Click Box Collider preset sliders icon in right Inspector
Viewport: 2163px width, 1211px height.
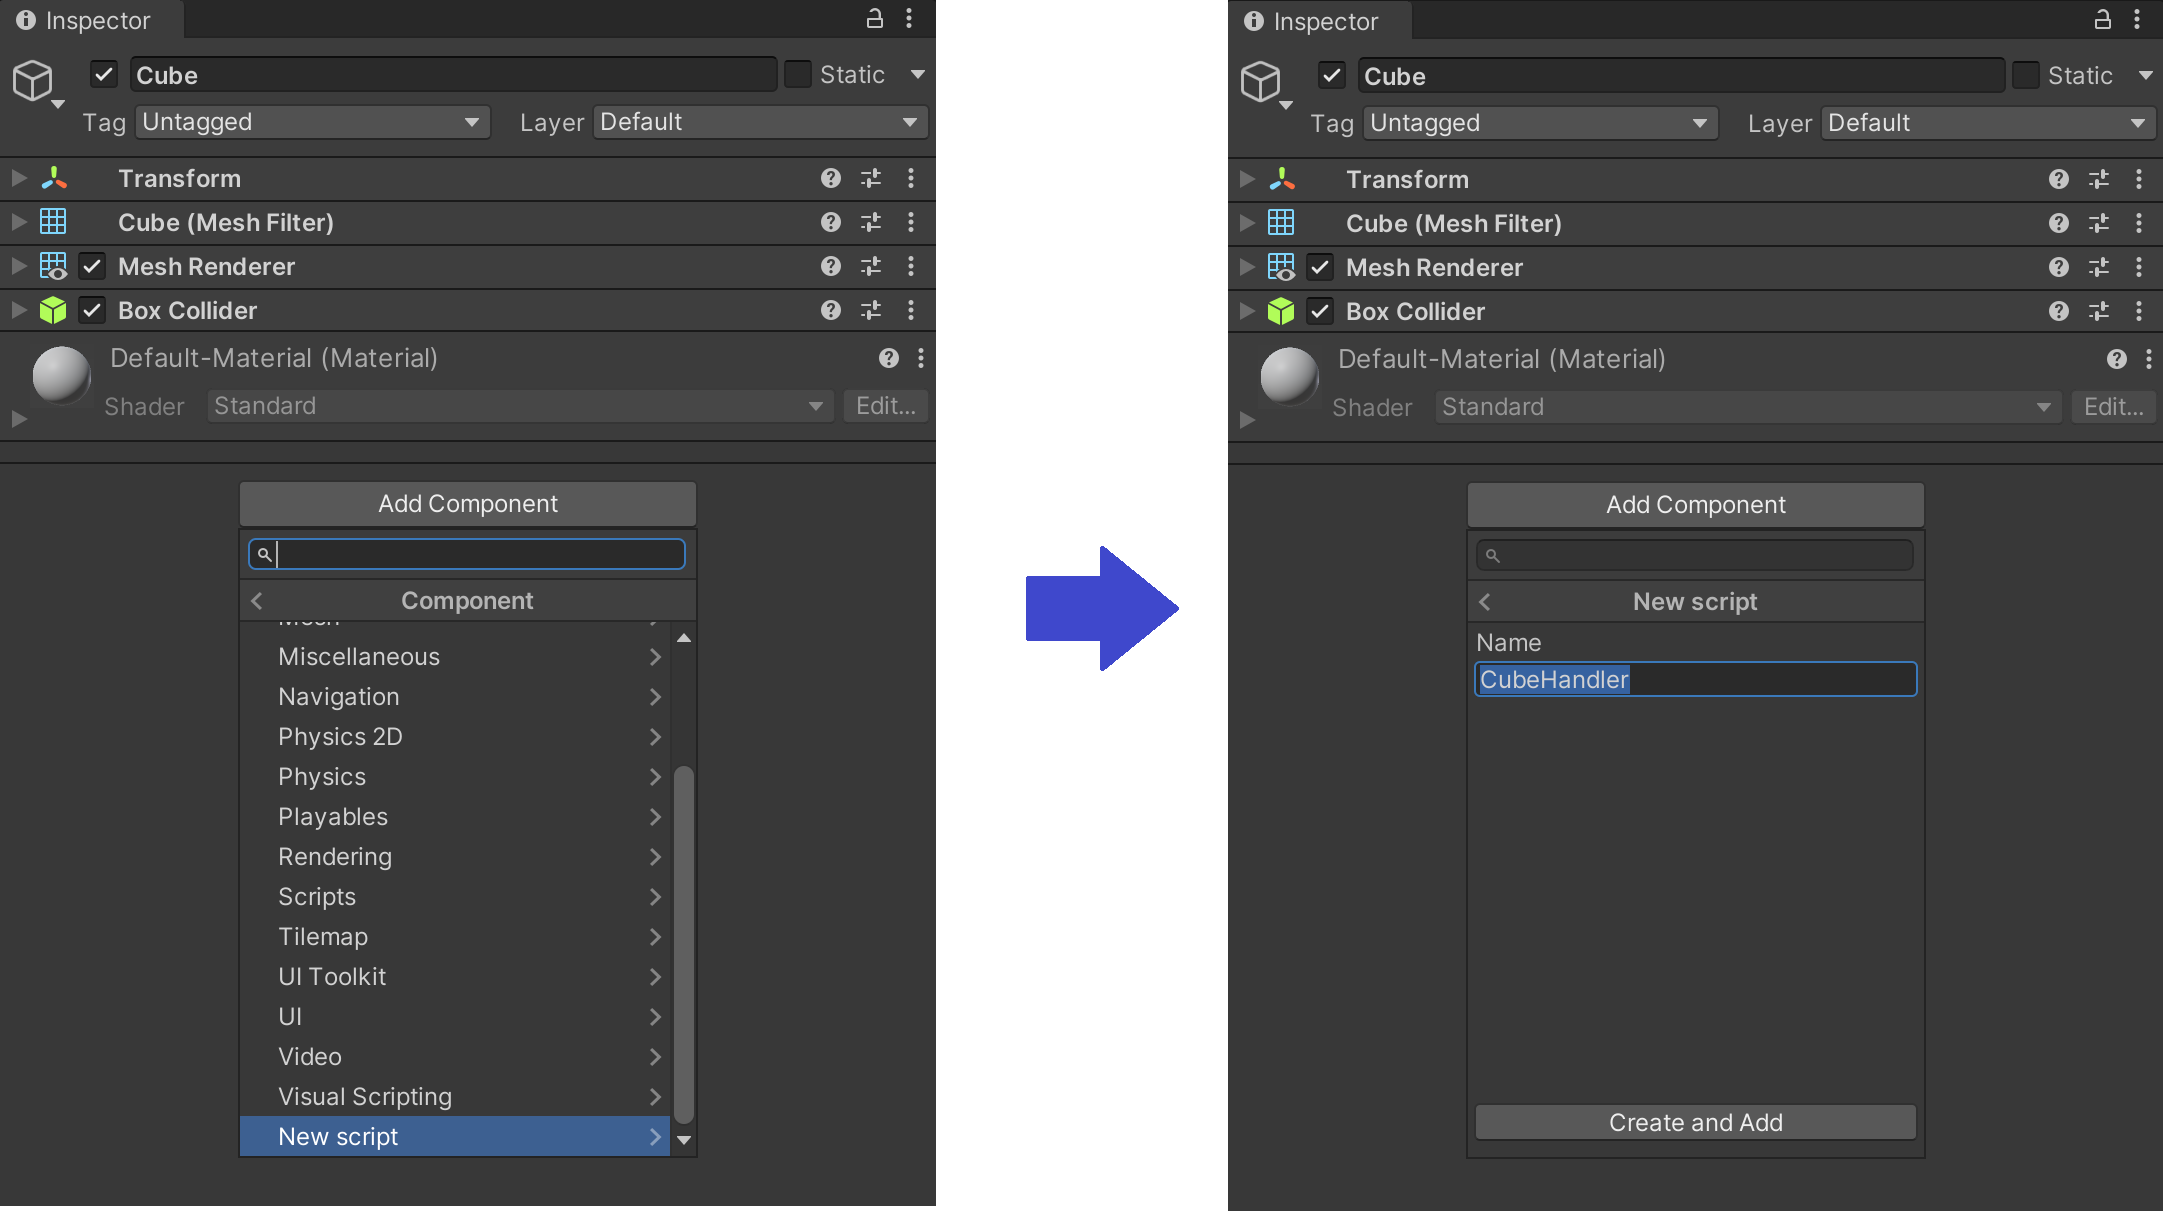point(2098,311)
